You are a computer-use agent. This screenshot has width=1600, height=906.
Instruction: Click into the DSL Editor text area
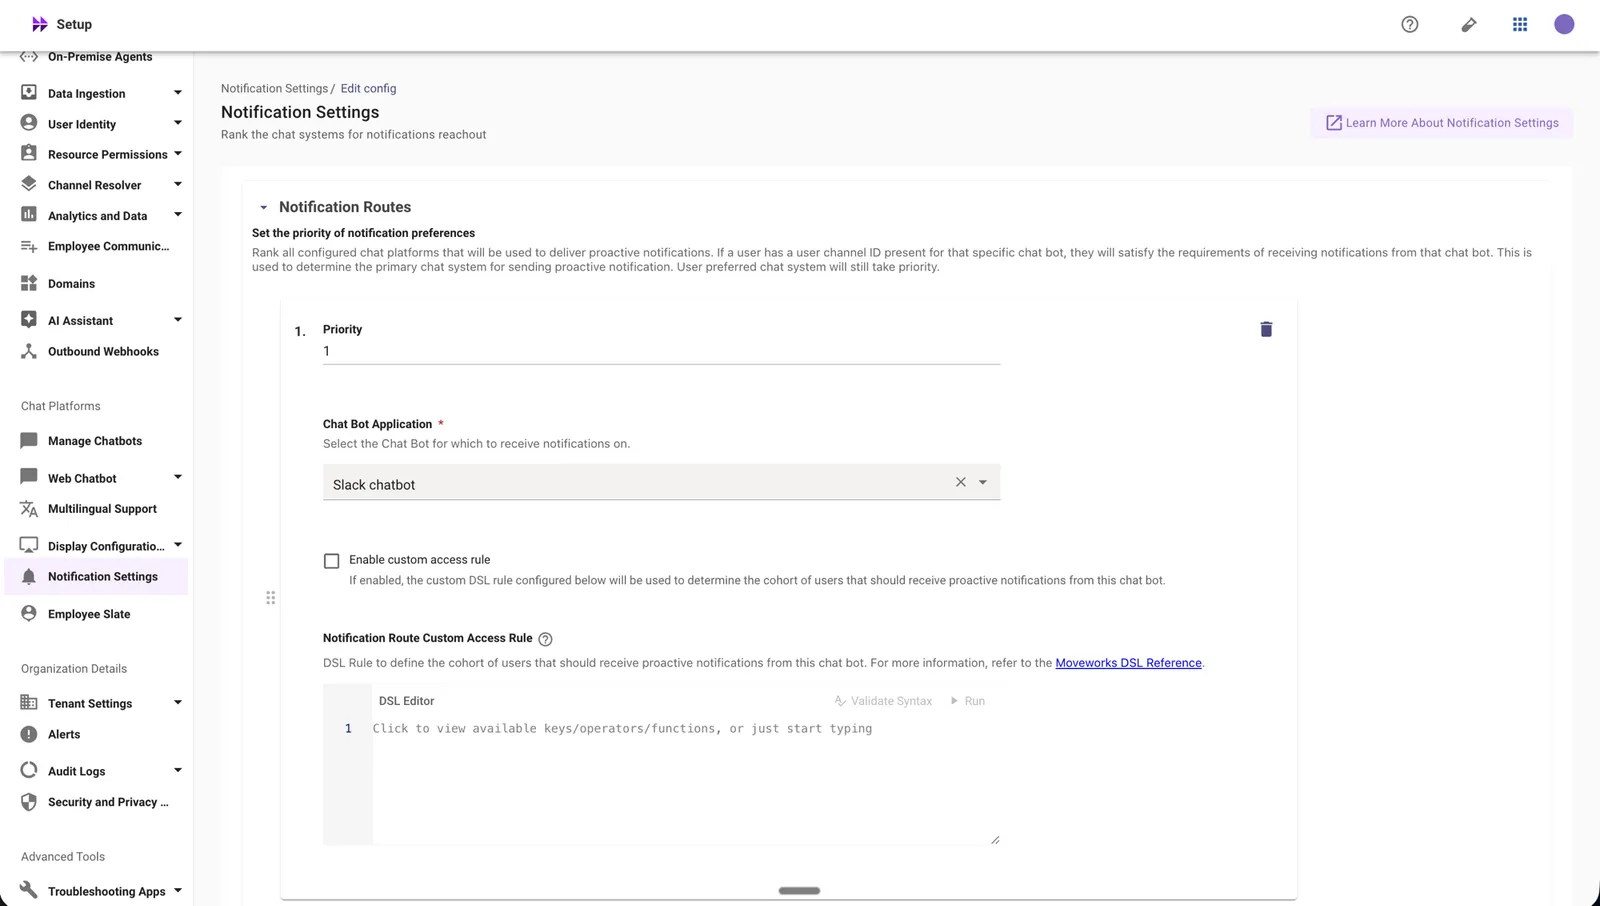[686, 780]
